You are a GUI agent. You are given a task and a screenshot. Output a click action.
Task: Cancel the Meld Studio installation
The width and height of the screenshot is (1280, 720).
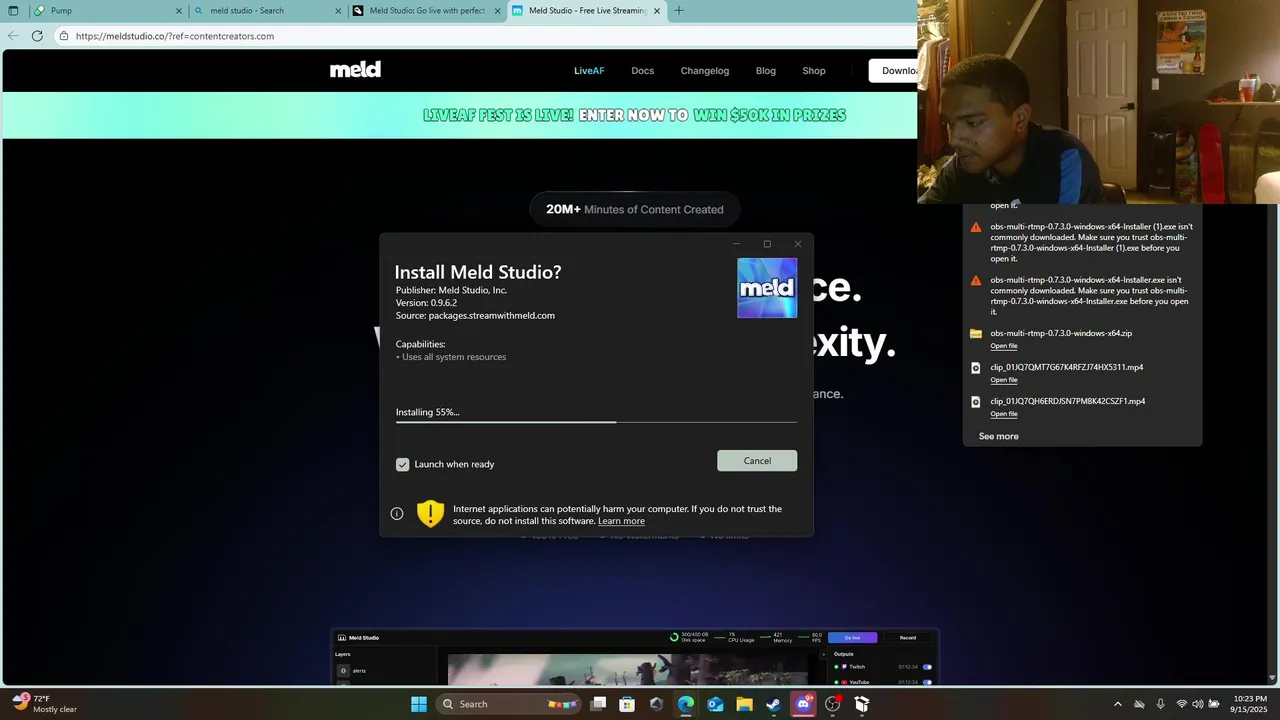coord(757,461)
